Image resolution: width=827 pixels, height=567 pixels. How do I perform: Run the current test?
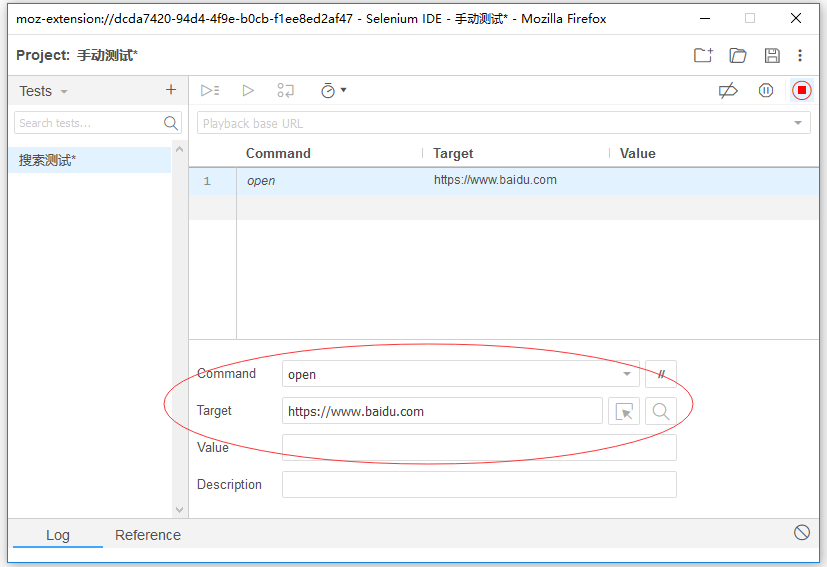point(248,91)
